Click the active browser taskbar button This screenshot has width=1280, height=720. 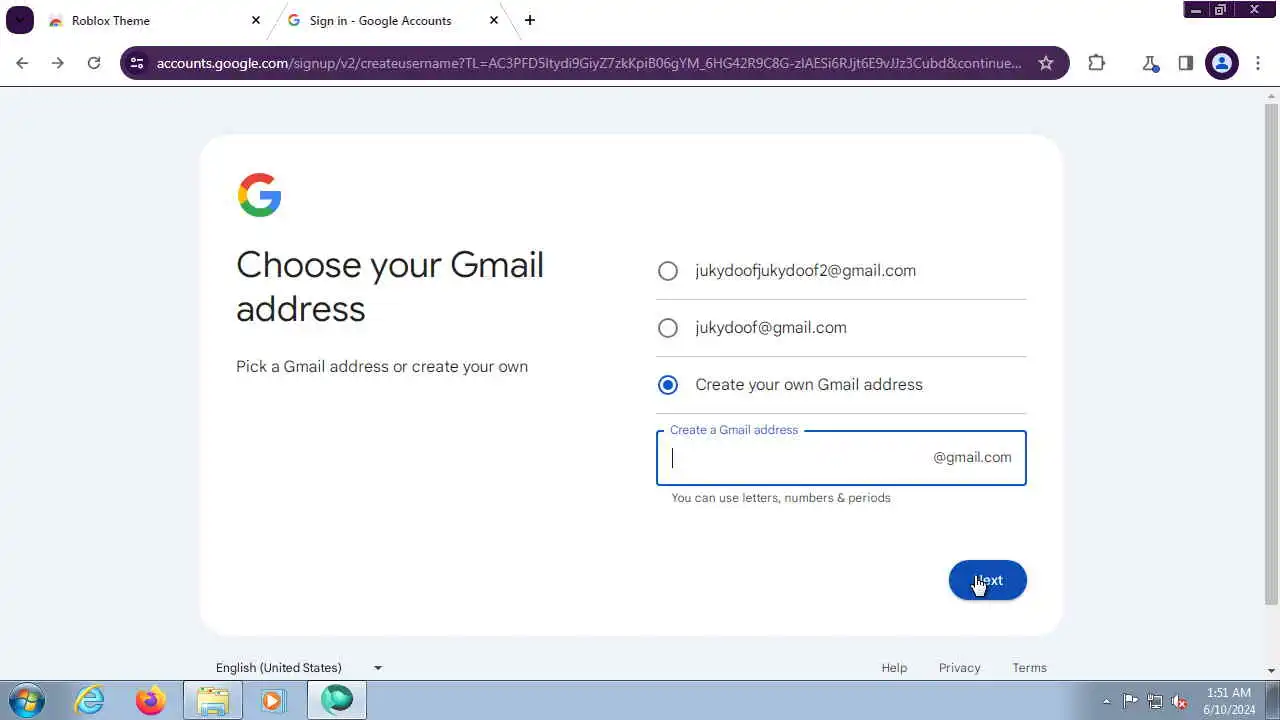point(337,700)
